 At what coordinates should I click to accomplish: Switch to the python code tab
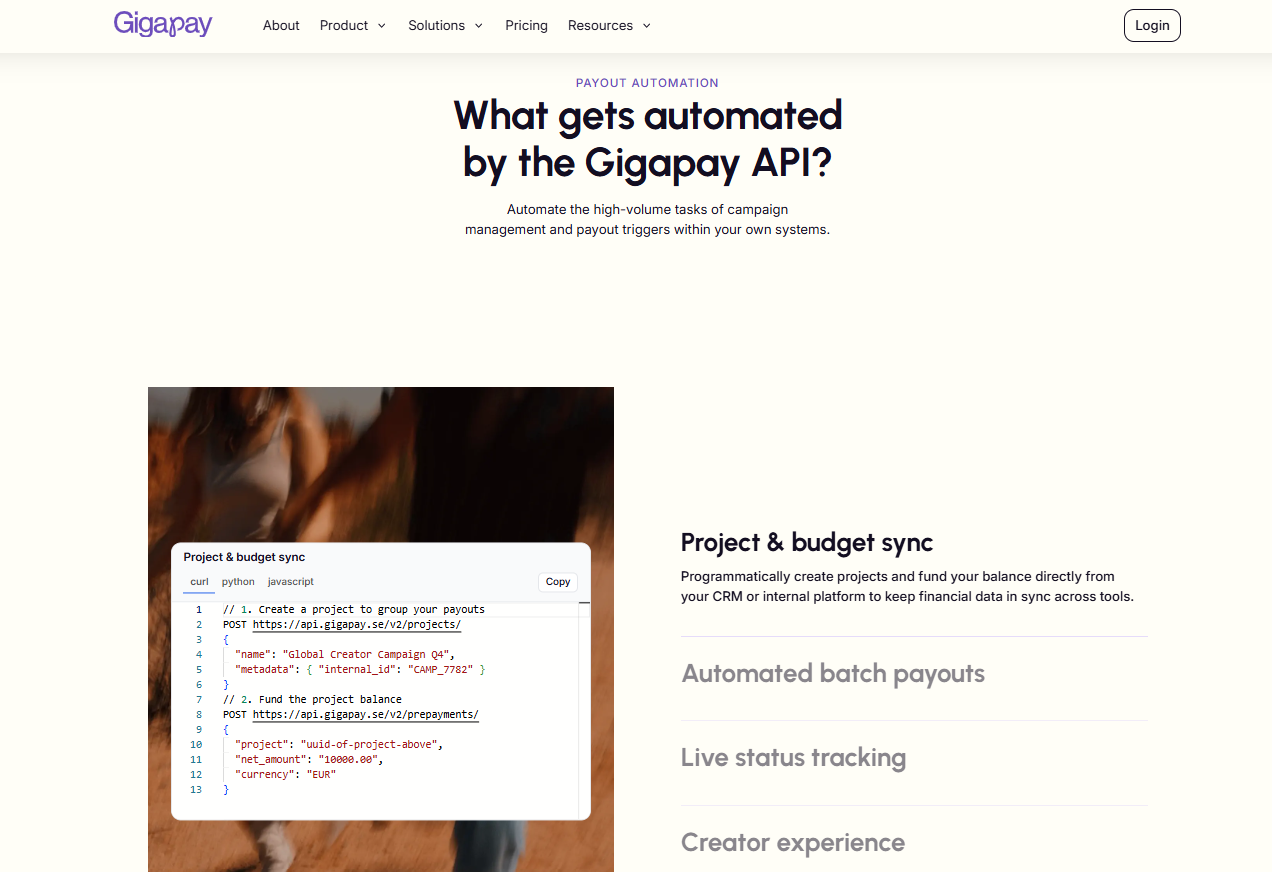pos(238,582)
